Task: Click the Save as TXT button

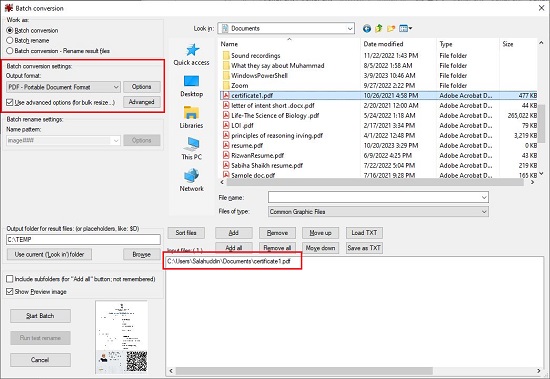Action: (364, 248)
